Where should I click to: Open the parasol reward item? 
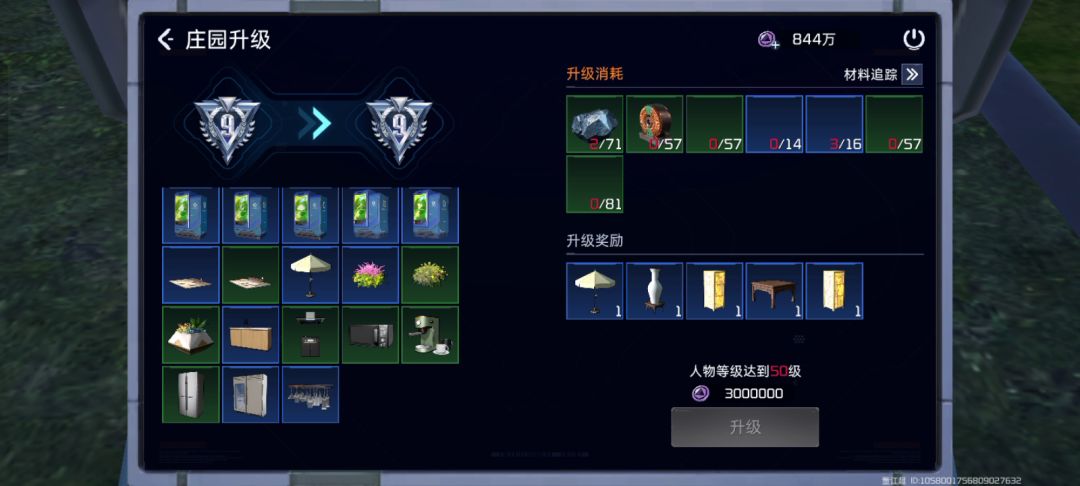[x=594, y=290]
